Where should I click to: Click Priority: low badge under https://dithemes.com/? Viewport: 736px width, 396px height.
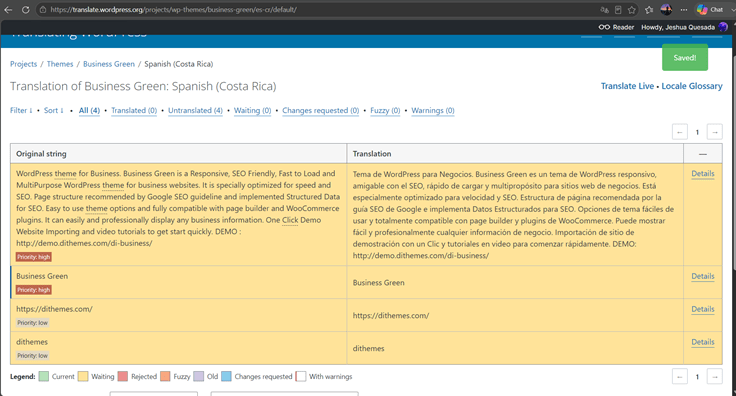coord(32,322)
